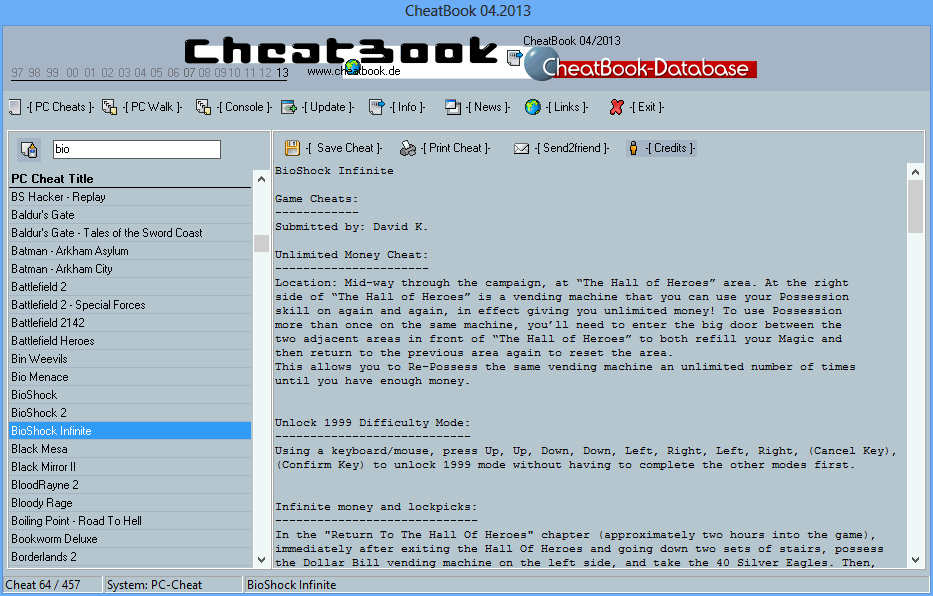Open the -[ Links ]- menu item
Screen dimensions: 933x596
pos(566,107)
